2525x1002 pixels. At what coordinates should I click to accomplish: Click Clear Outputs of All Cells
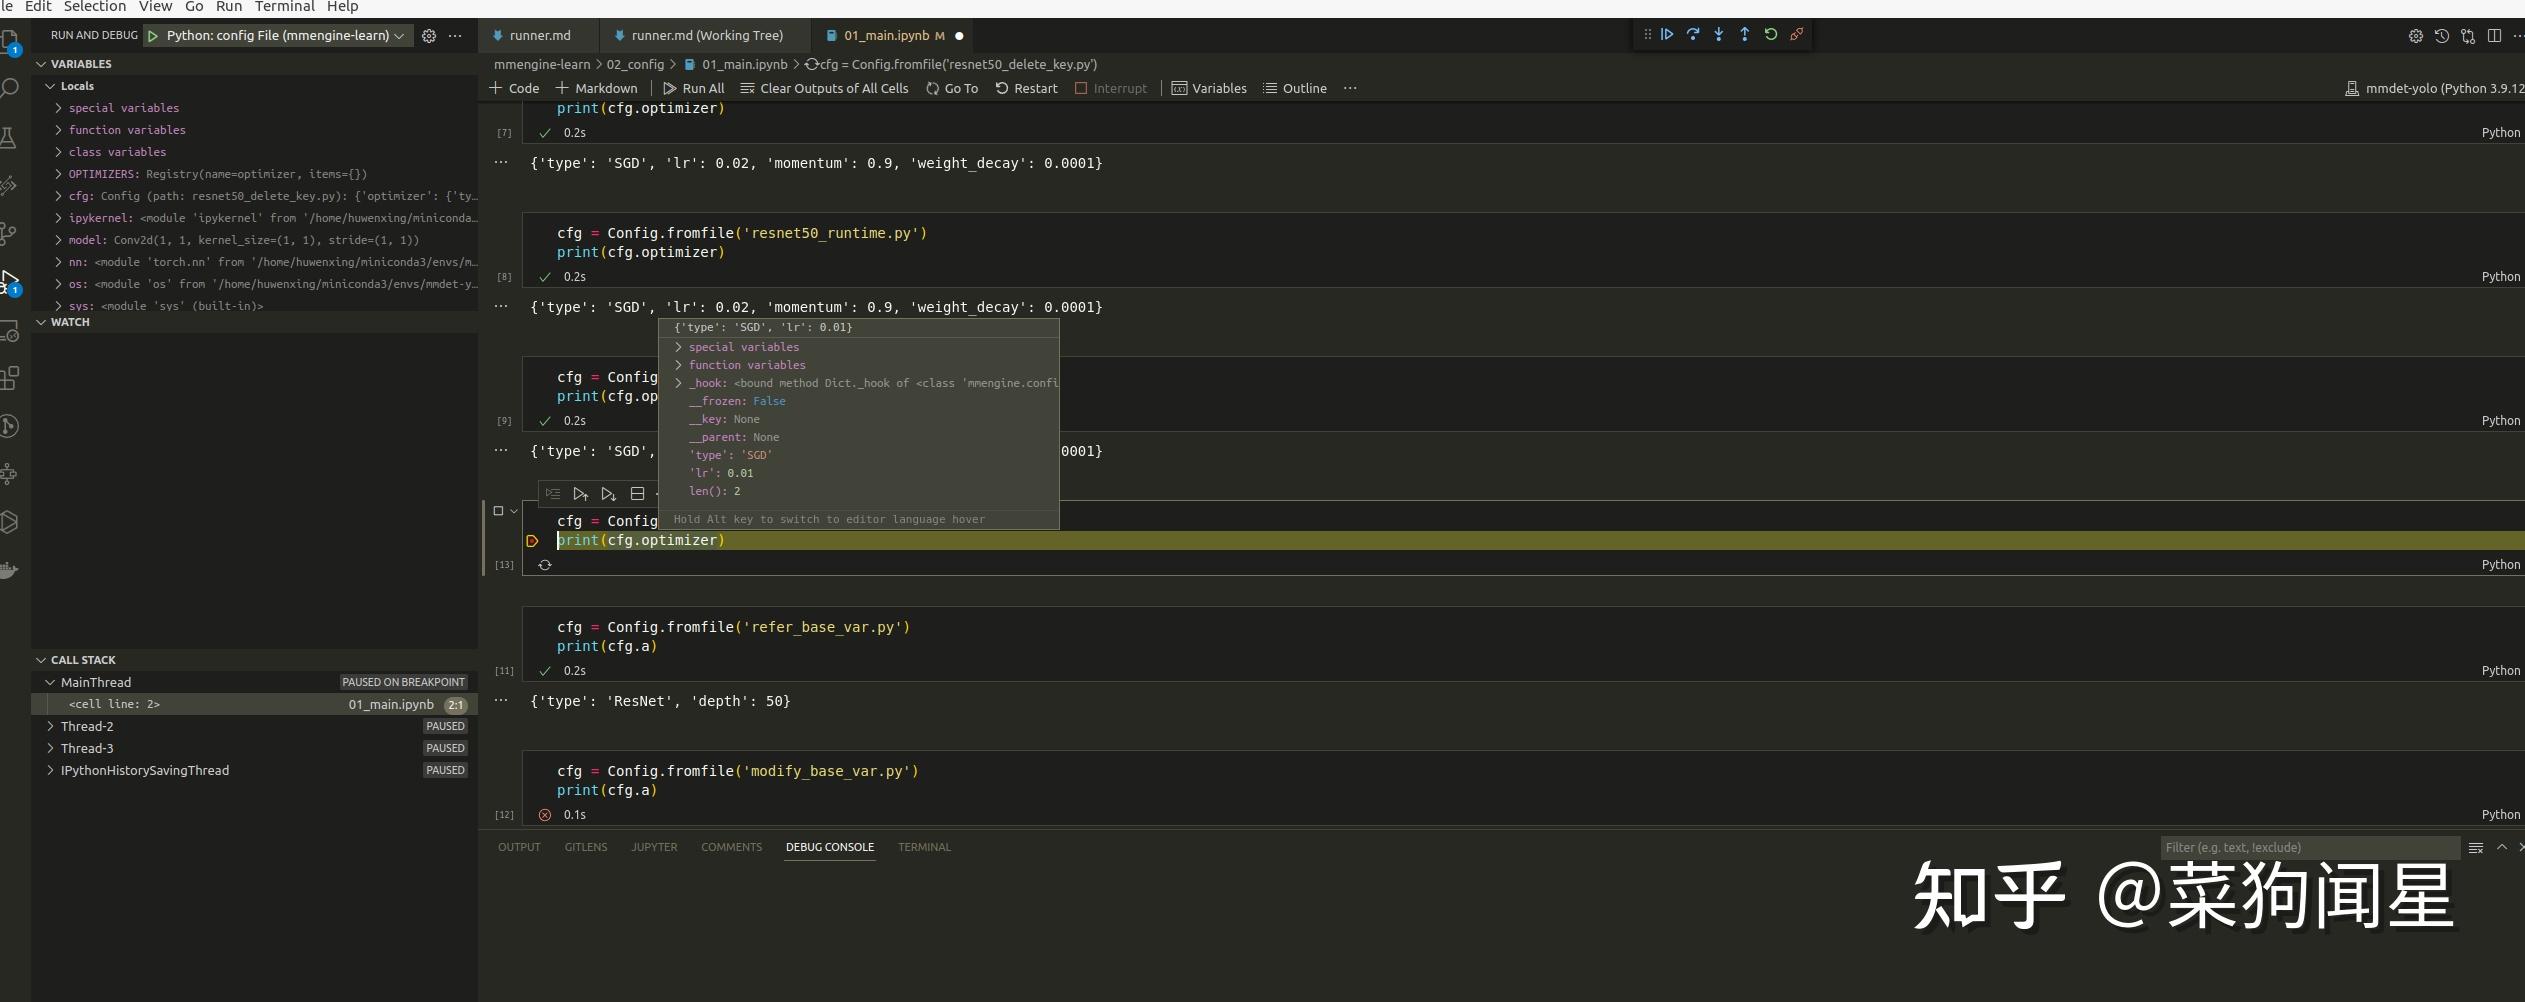click(x=824, y=88)
